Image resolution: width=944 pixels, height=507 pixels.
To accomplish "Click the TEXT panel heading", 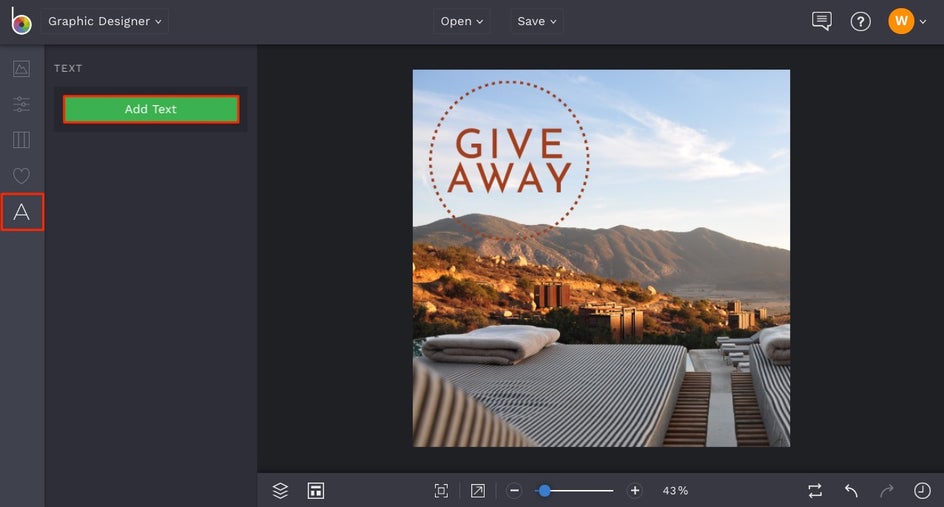I will pyautogui.click(x=68, y=69).
